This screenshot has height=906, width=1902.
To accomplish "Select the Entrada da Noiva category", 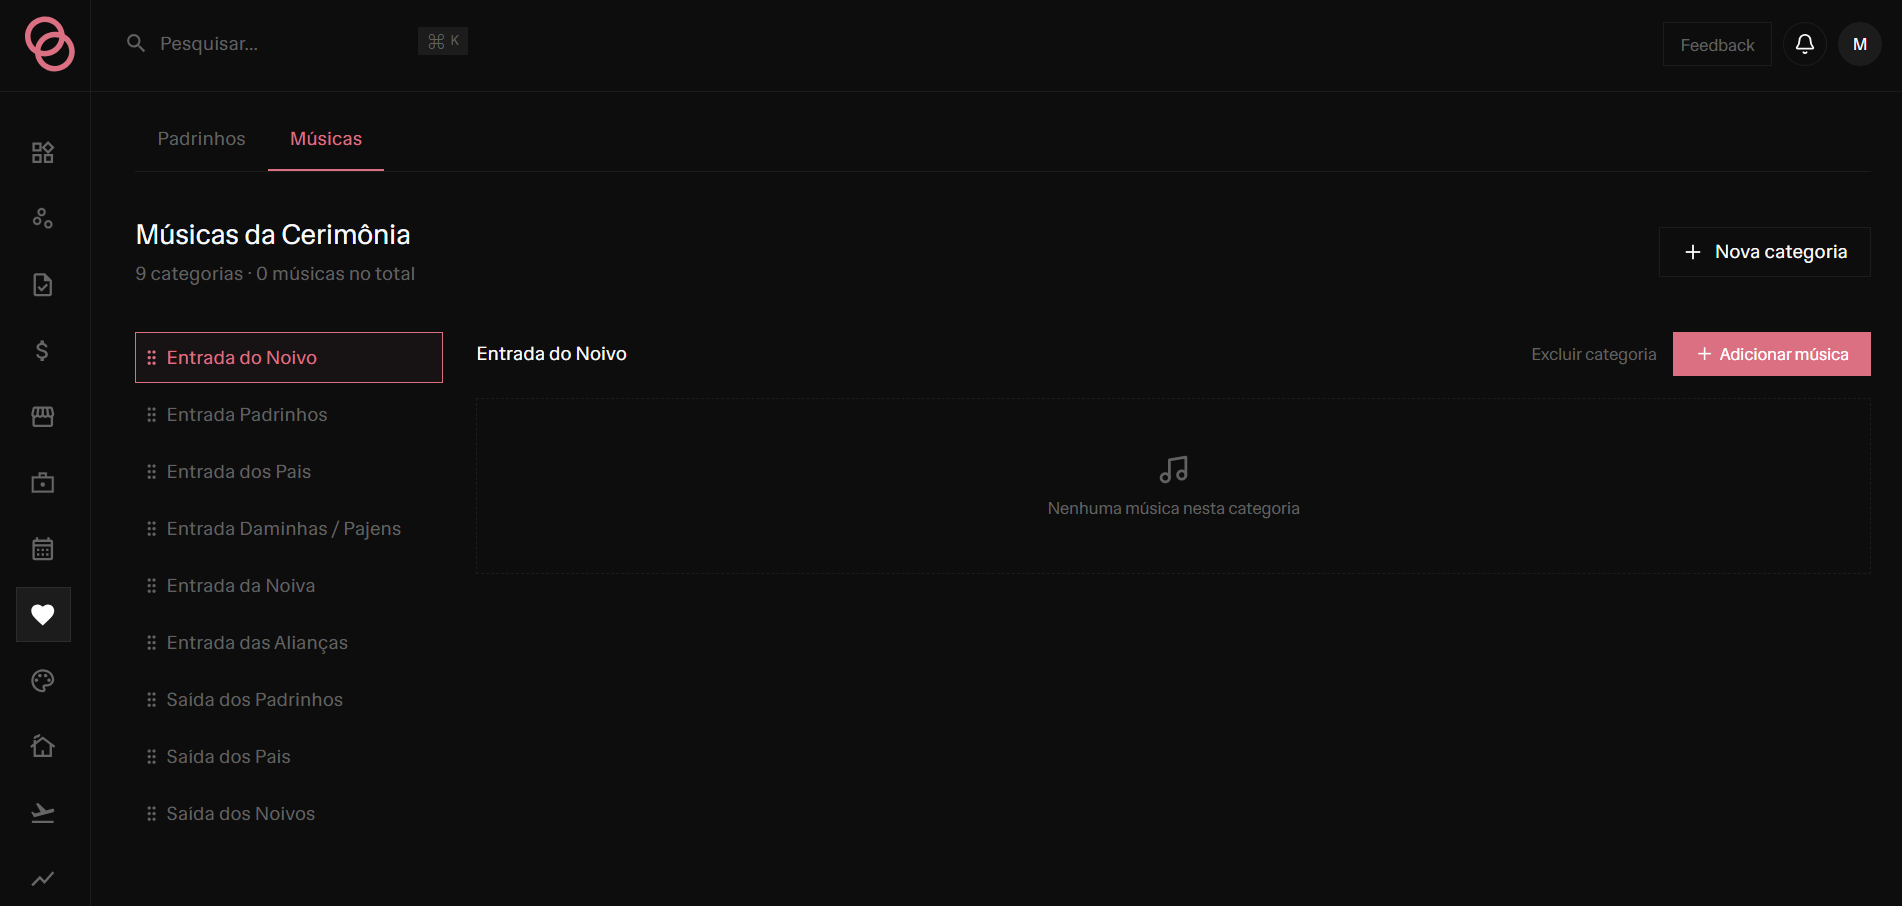I will coord(289,585).
